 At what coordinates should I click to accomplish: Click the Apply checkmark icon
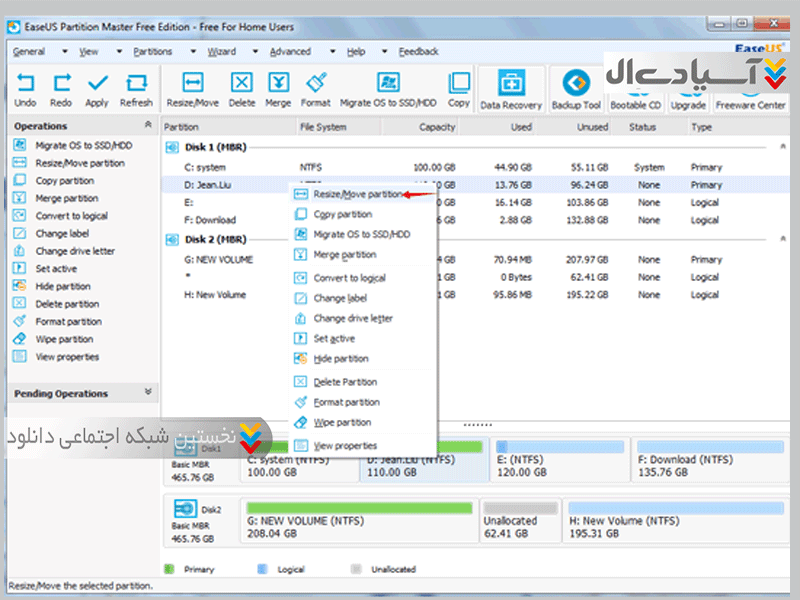(97, 85)
